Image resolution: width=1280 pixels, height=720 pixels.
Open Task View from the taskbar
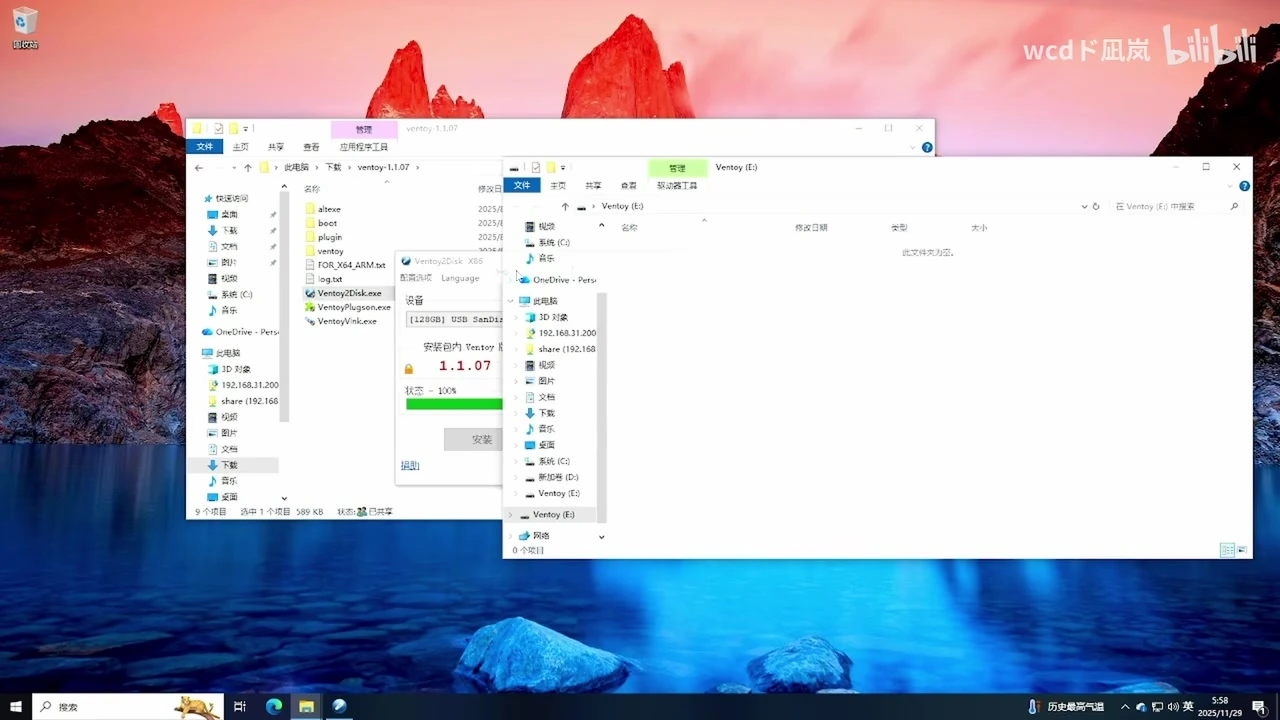[x=240, y=706]
